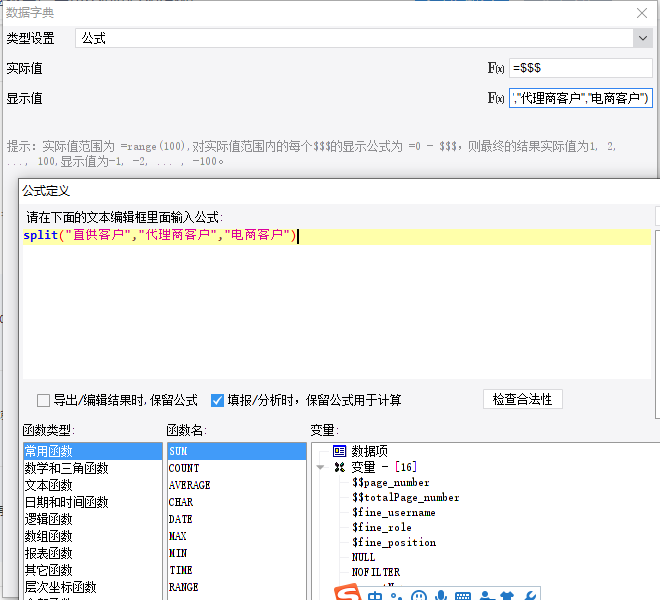Select the MAX function name
660x600 pixels.
(x=237, y=536)
